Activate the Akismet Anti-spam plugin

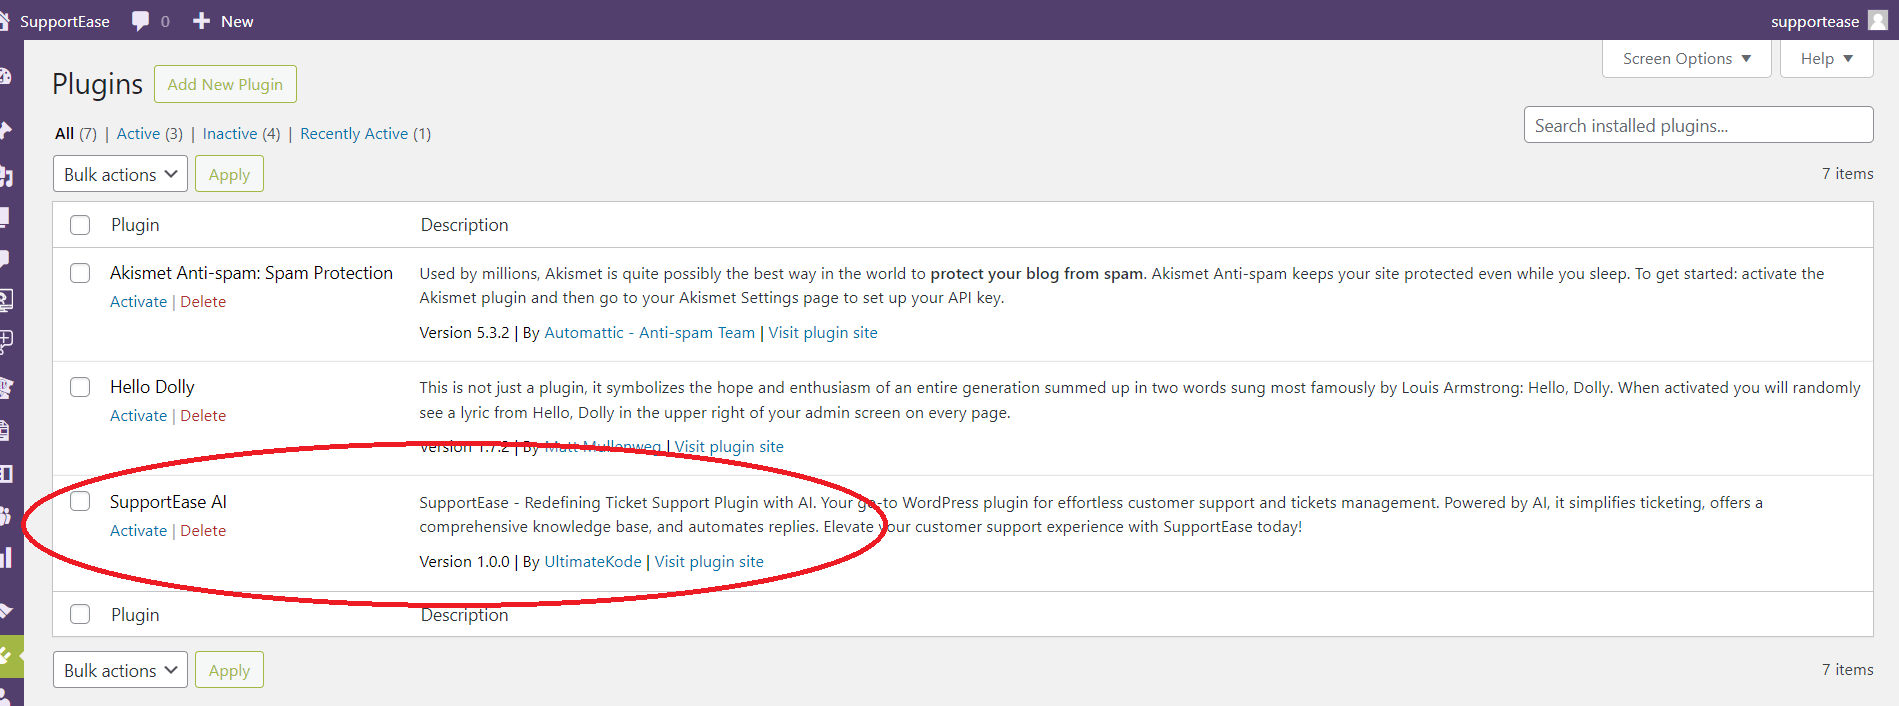(138, 302)
